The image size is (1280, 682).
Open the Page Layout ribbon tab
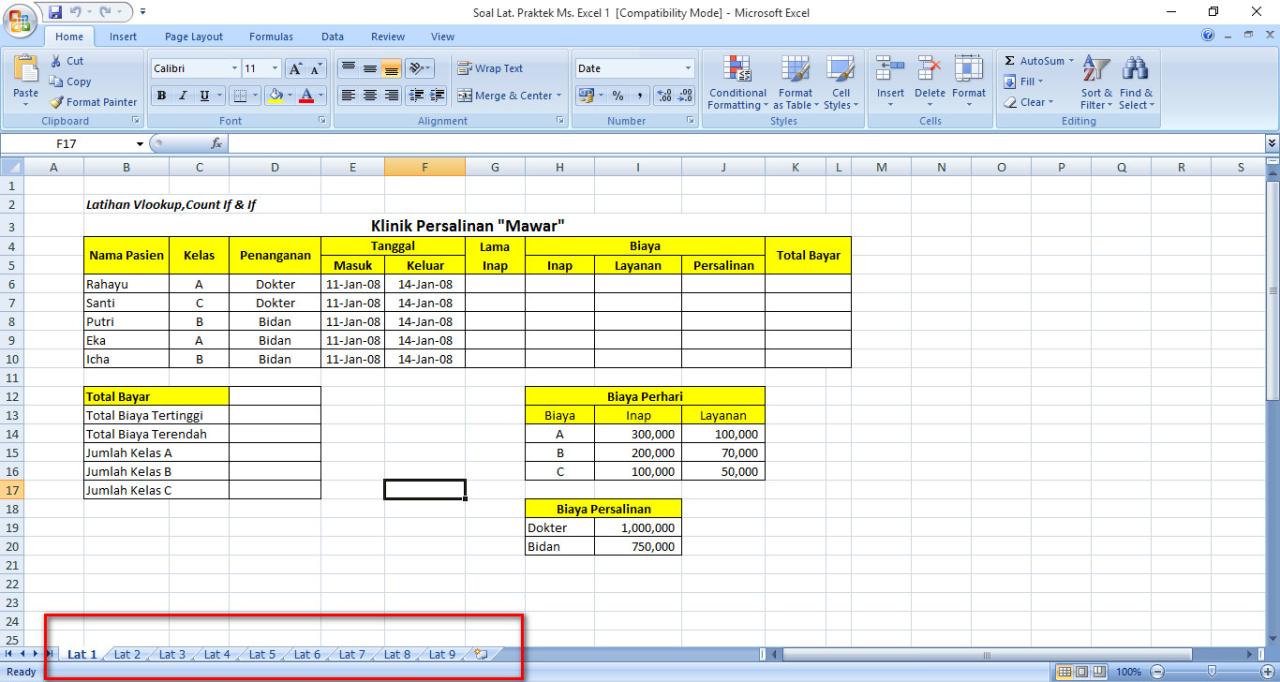point(194,37)
